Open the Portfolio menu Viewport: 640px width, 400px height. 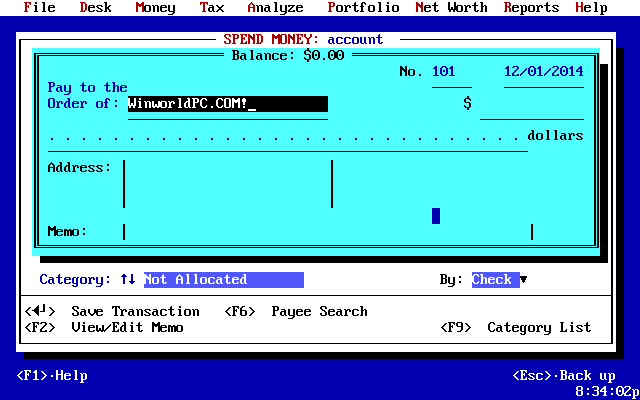click(x=363, y=7)
